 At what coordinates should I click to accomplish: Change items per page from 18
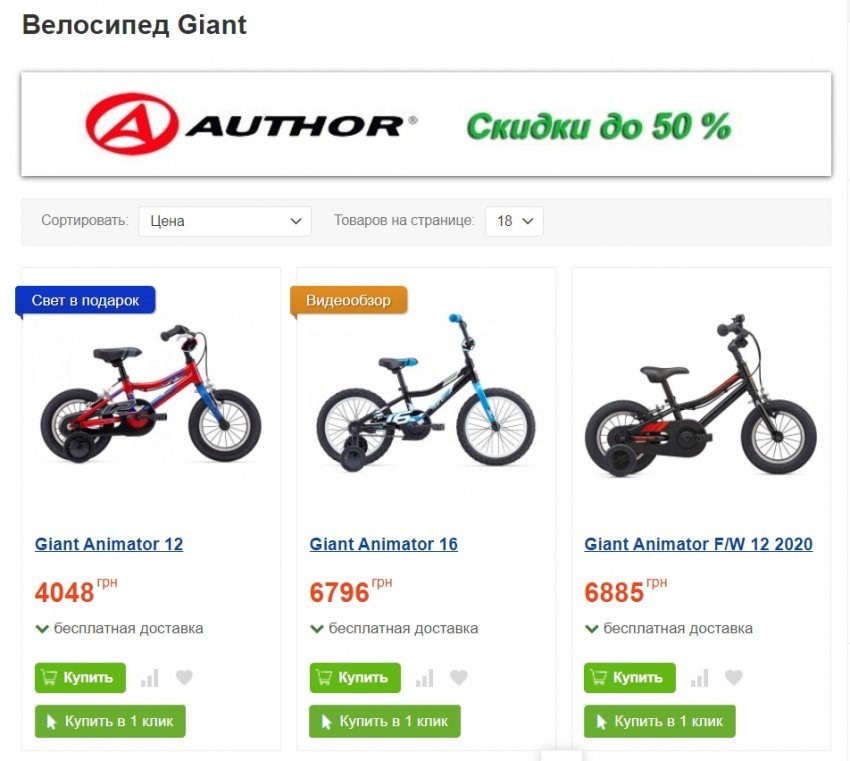(x=514, y=221)
